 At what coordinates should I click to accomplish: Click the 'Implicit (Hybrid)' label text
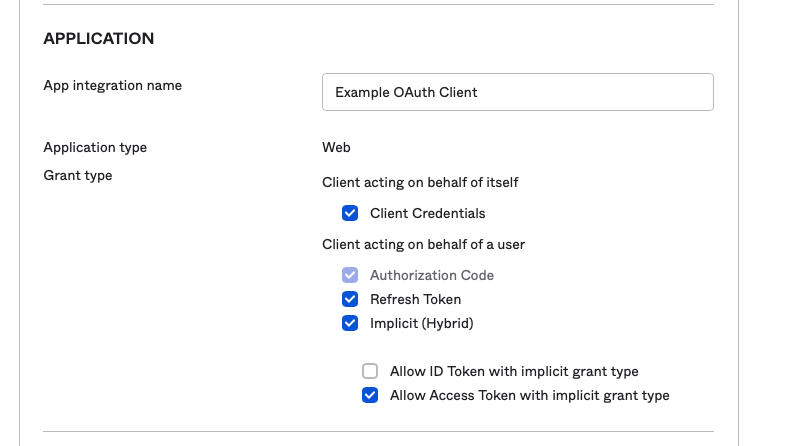click(x=422, y=323)
